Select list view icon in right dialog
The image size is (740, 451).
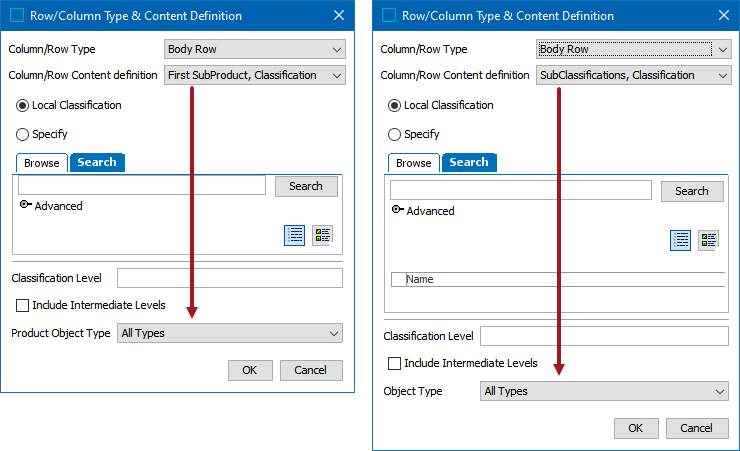(681, 241)
